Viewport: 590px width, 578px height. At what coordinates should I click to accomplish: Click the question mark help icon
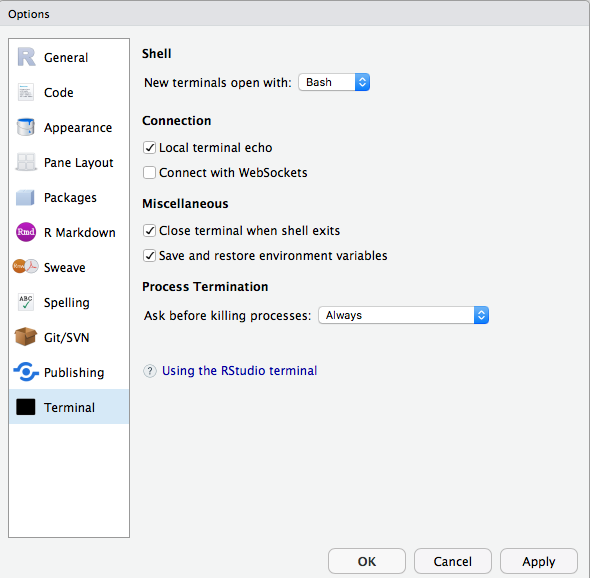tap(150, 371)
